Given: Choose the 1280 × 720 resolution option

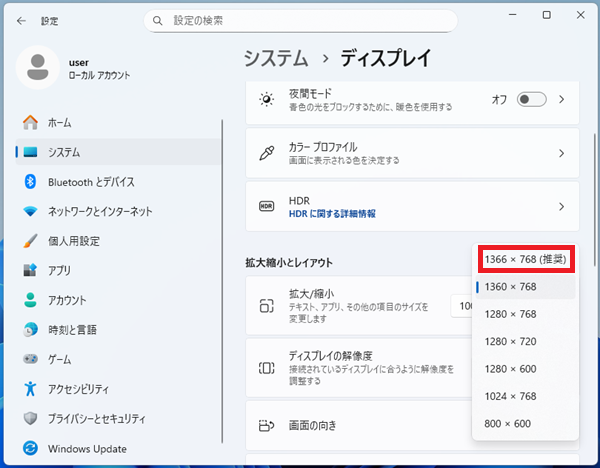Looking at the screenshot, I should tap(511, 341).
